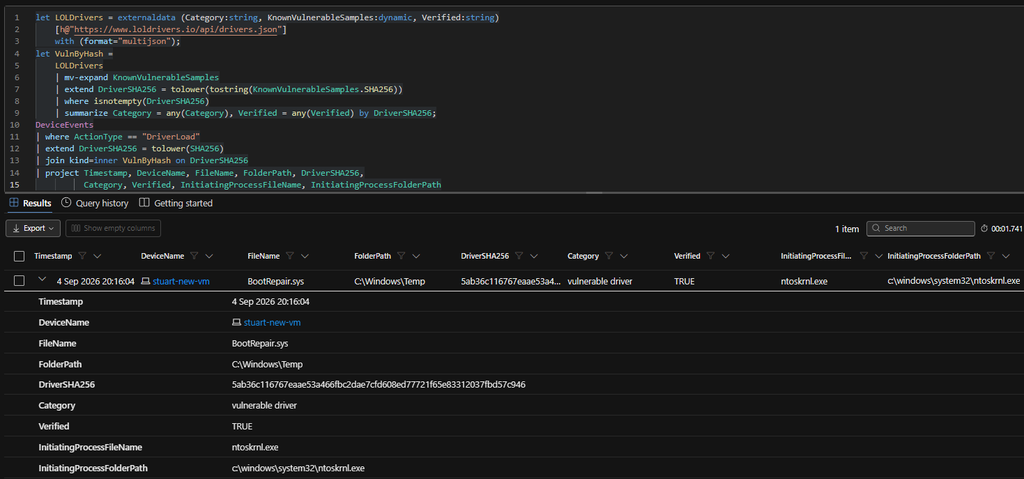The height and width of the screenshot is (479, 1024).
Task: Open stuart-new-vm link in table row
Action: point(181,281)
